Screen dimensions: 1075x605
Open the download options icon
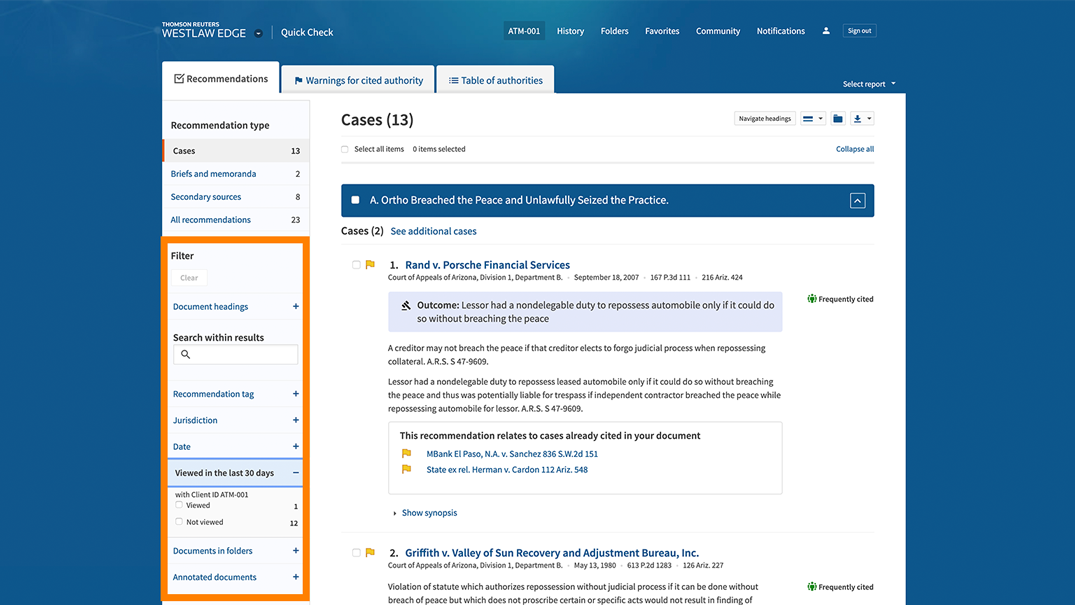click(862, 119)
